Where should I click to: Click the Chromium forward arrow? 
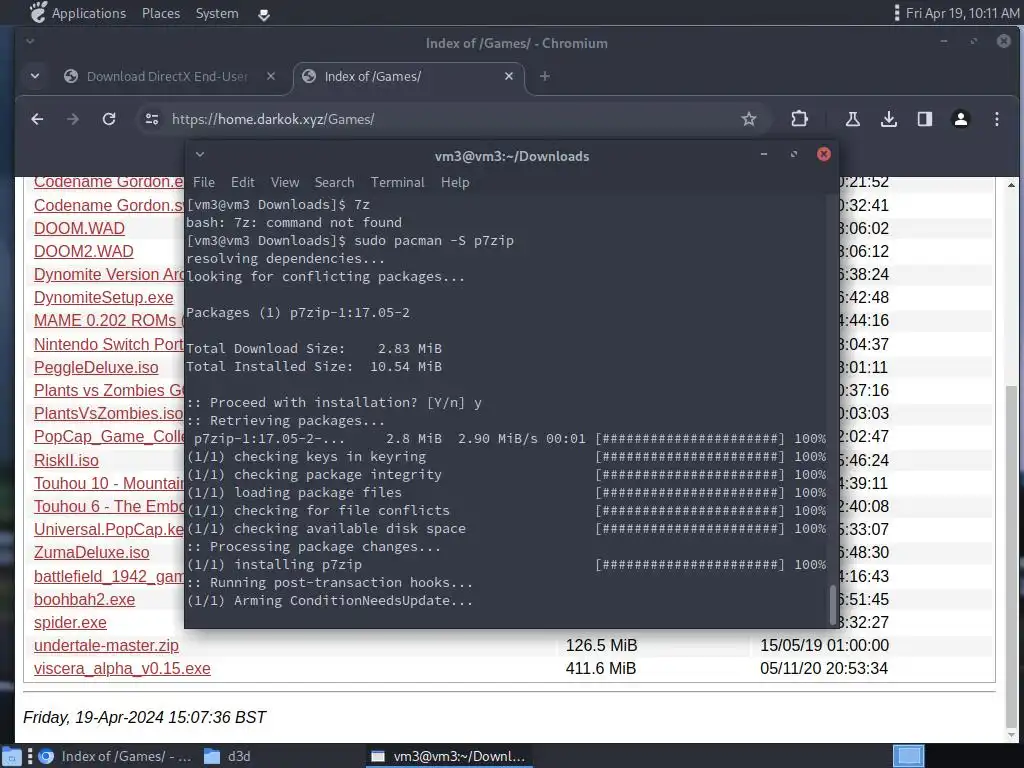pos(73,119)
